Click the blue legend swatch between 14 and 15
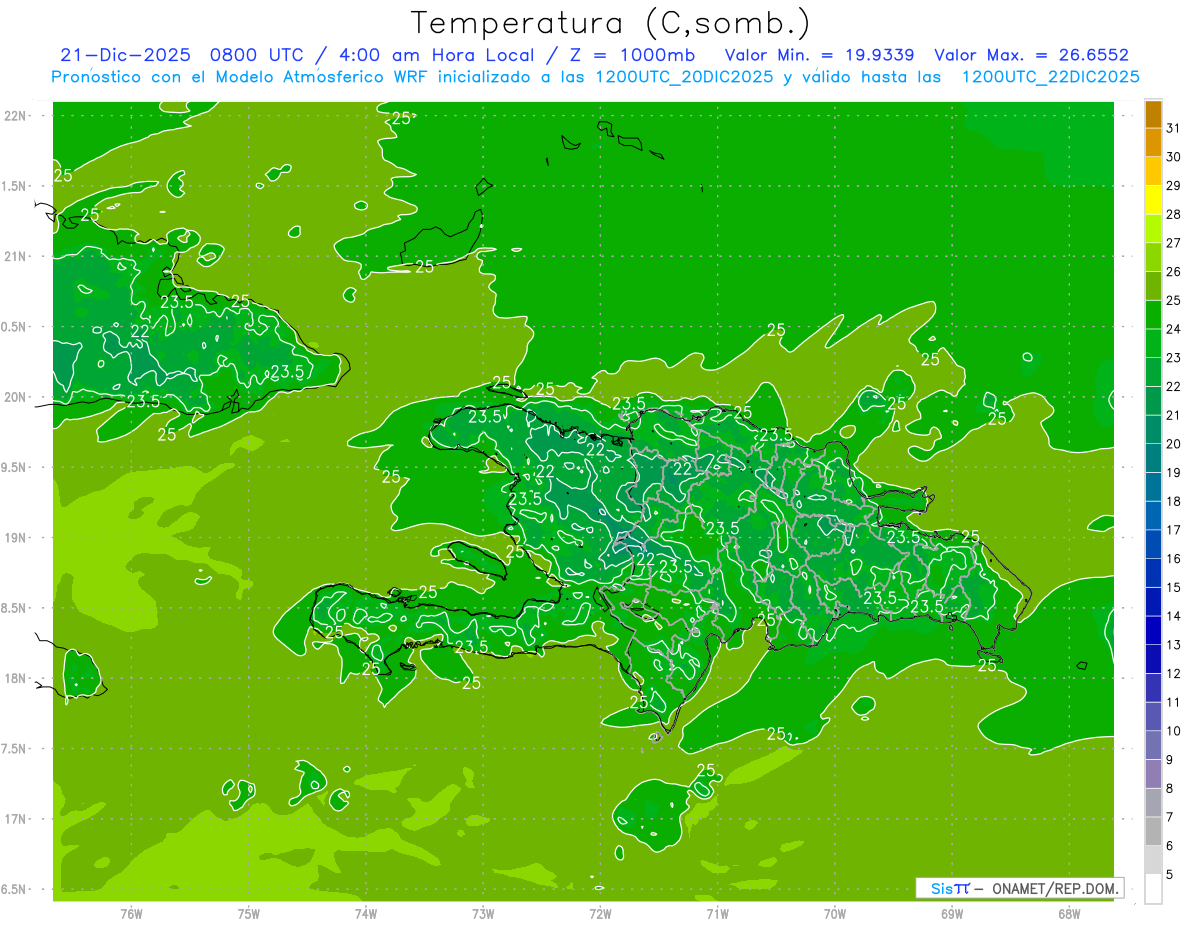Viewport: 1200px width, 927px height. point(1153,602)
